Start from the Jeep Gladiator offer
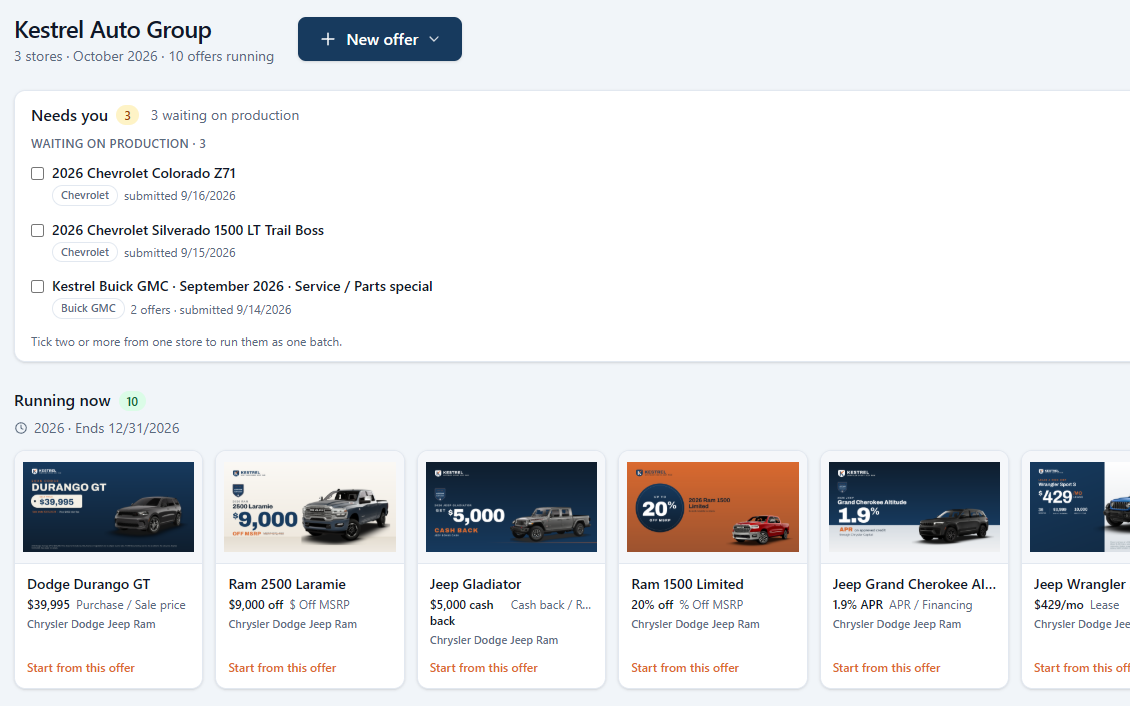The width and height of the screenshot is (1130, 706). click(484, 668)
